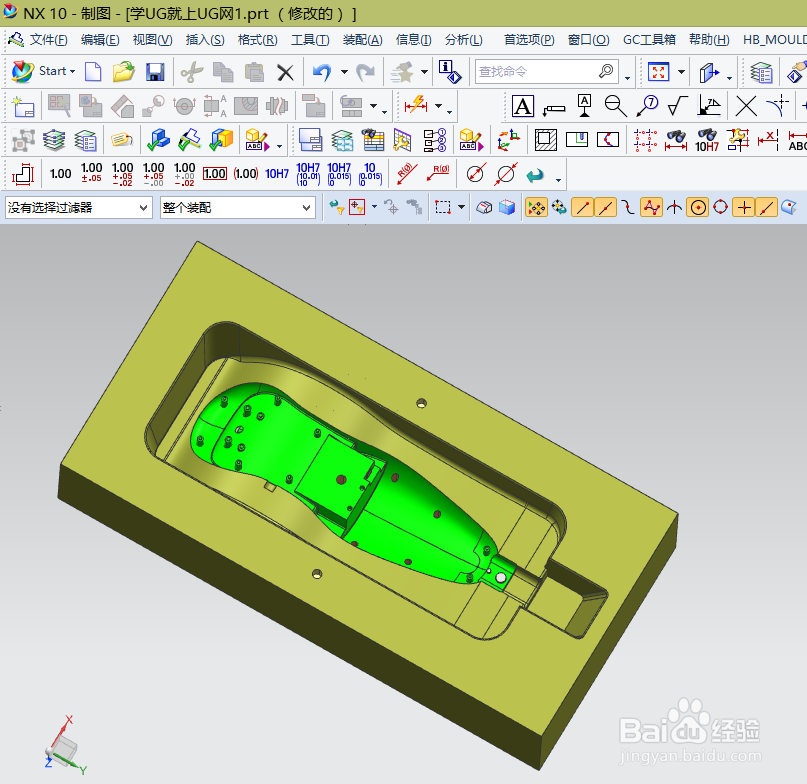This screenshot has width=807, height=784.
Task: Expand the rapid dimension dropdown arrow
Action: pos(438,106)
